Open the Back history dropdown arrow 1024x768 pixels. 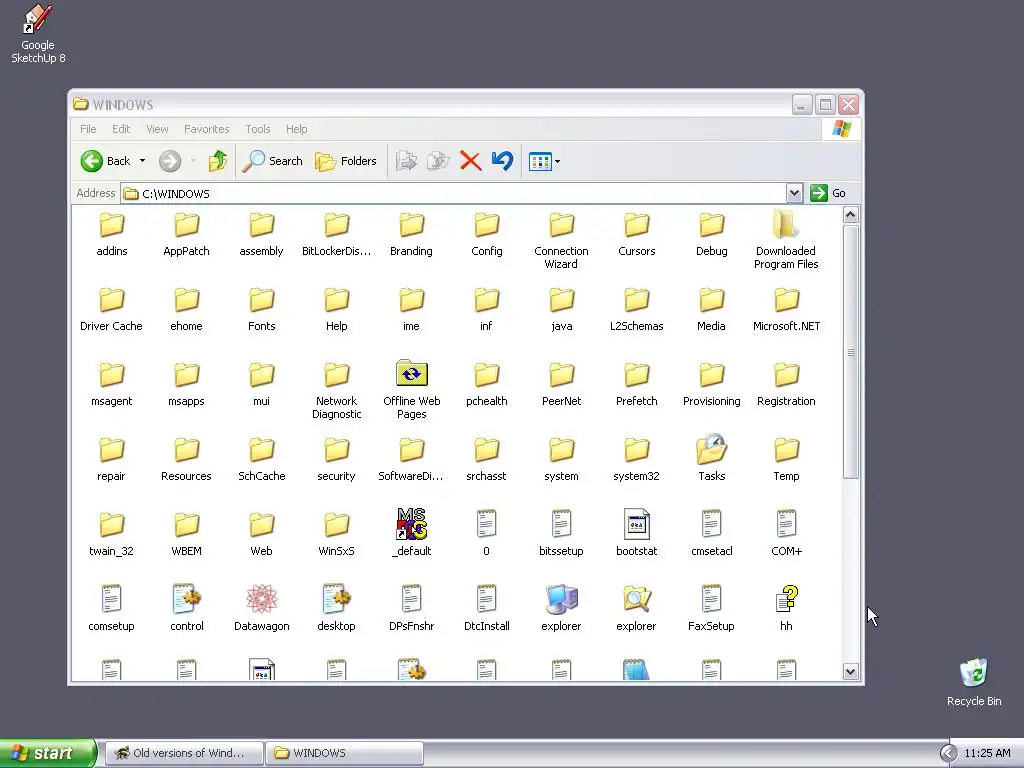[x=142, y=161]
